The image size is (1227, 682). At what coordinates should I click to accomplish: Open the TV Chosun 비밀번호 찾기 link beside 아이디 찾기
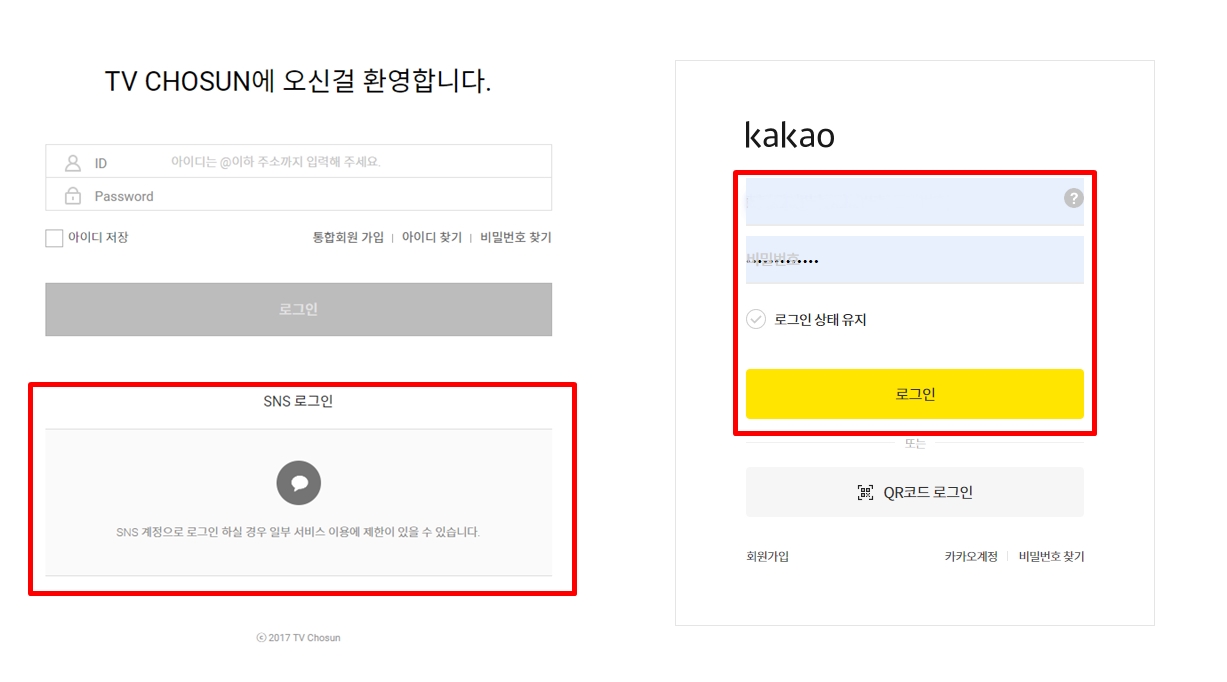click(516, 238)
